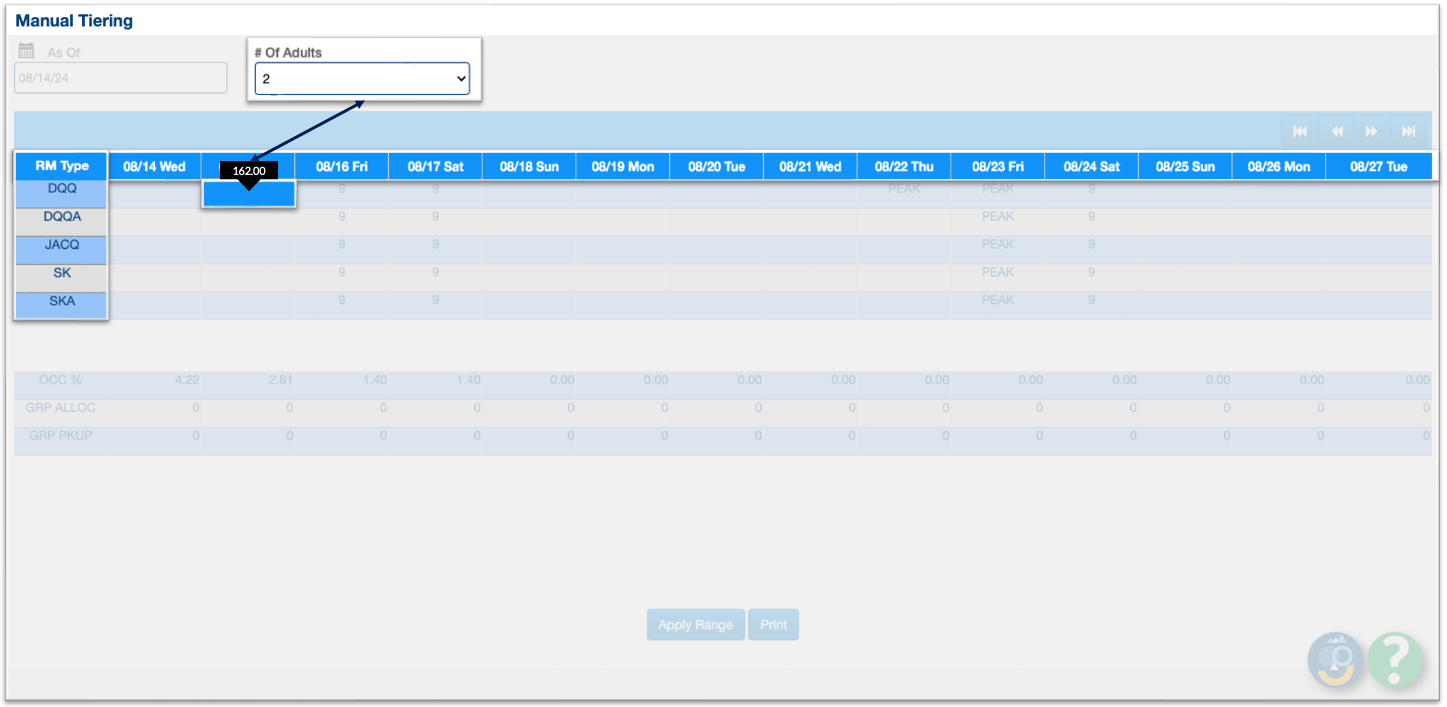The image size is (1447, 707).
Task: Choose the JACQ room type
Action: pos(62,245)
